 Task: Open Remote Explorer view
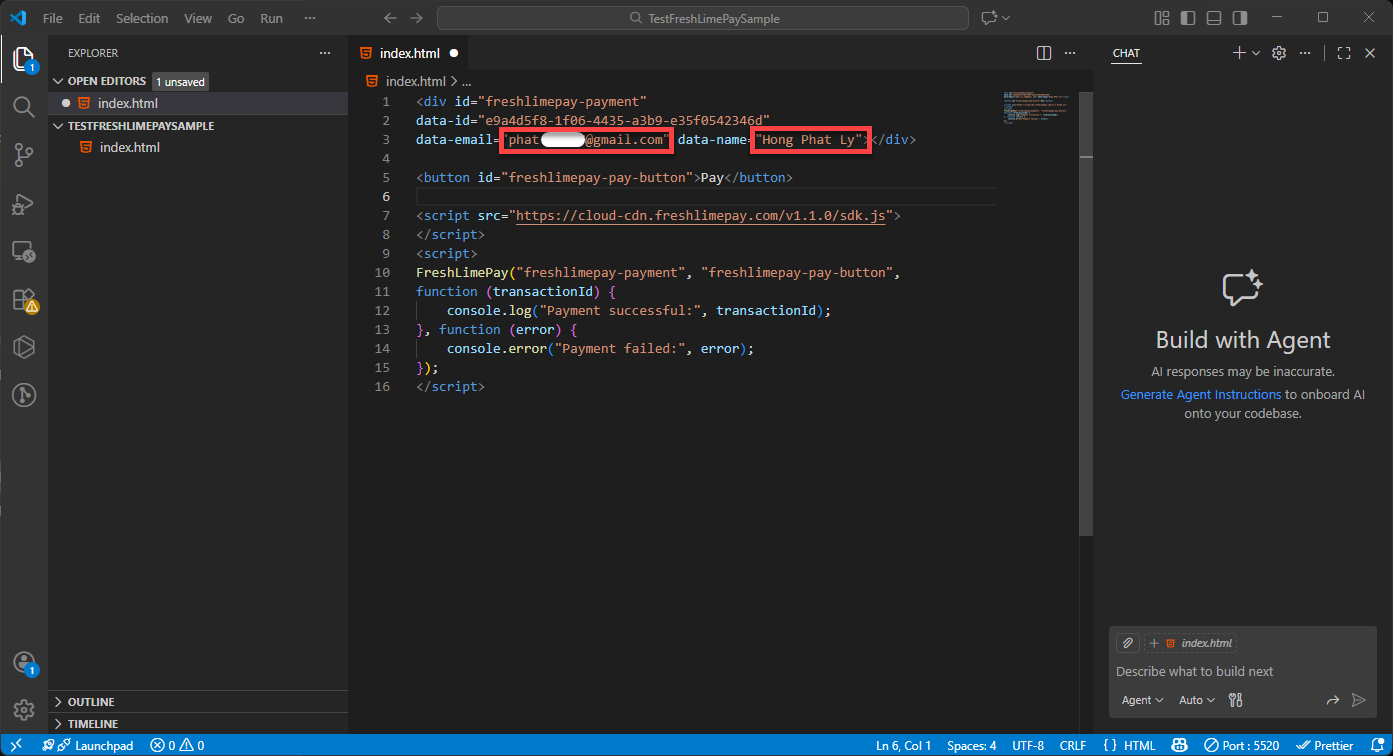tap(24, 251)
